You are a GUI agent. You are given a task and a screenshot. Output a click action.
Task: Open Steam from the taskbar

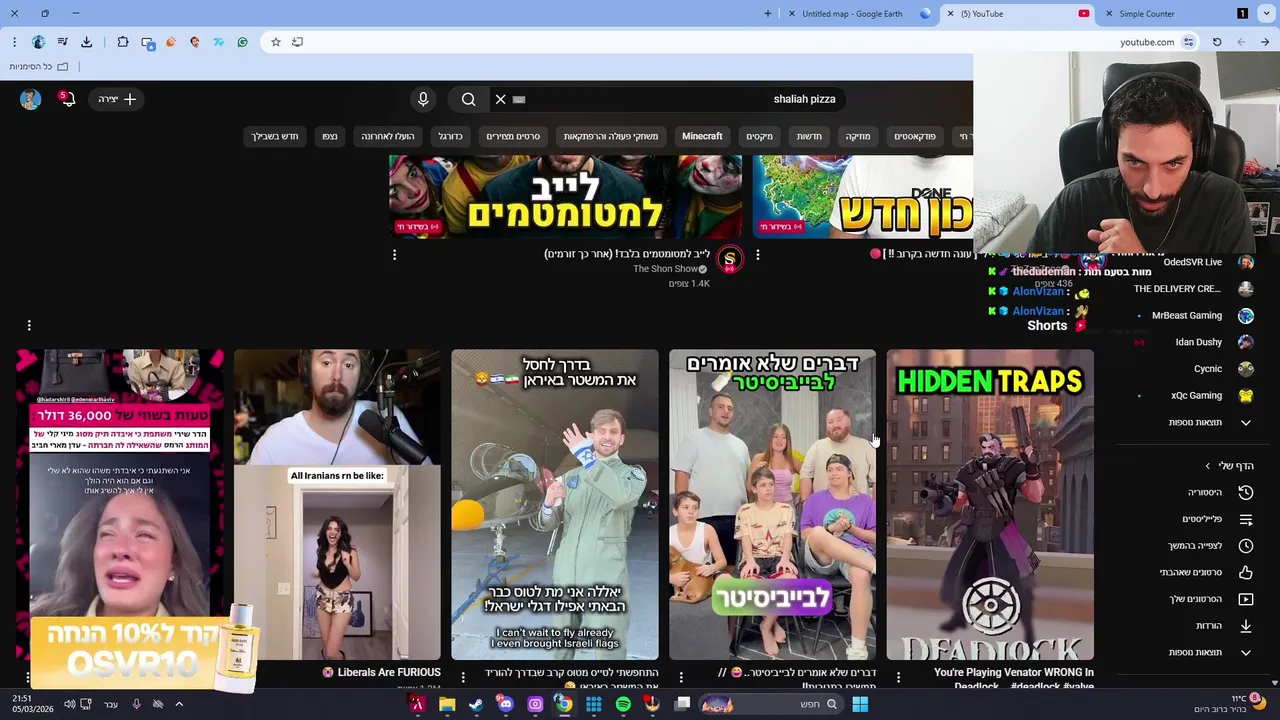[x=476, y=704]
